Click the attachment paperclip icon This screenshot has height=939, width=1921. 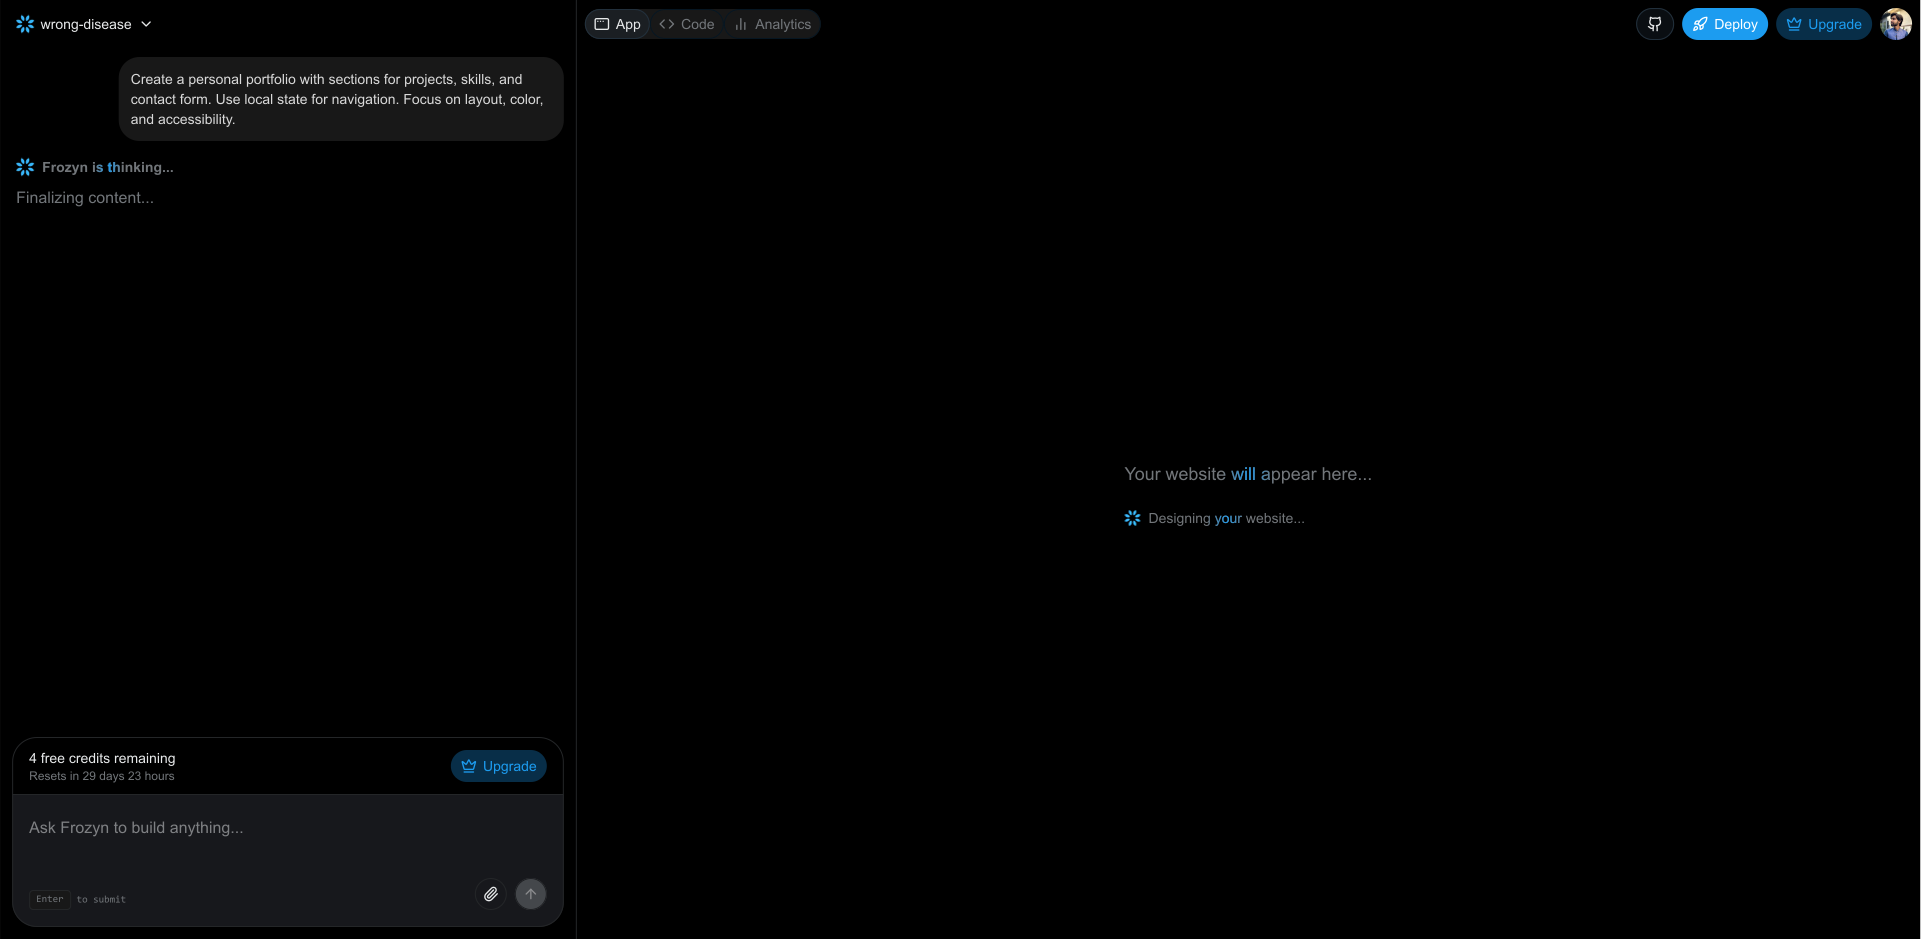(491, 893)
